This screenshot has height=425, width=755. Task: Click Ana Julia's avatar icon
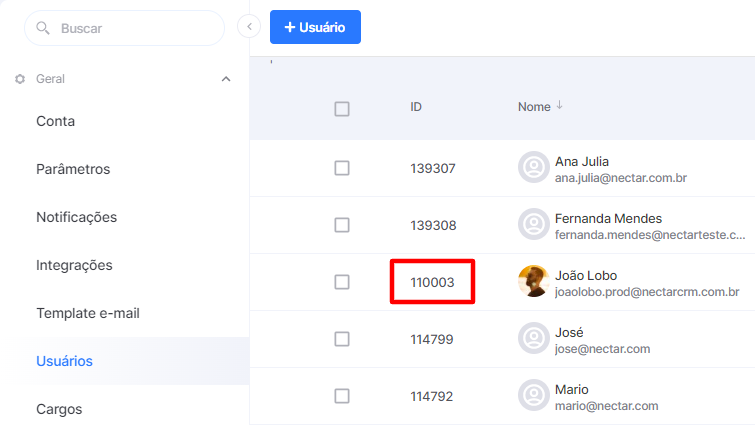[x=533, y=167]
